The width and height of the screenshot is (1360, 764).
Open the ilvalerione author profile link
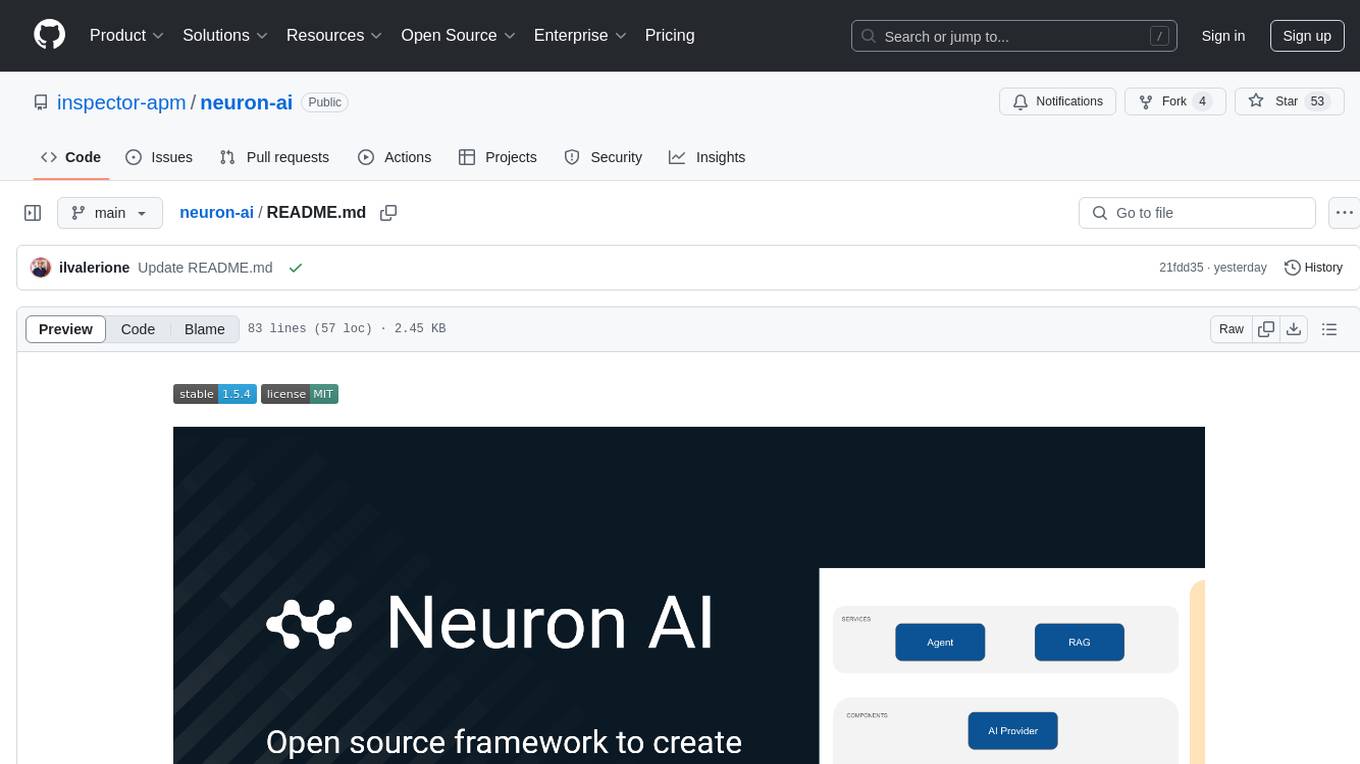point(94,268)
